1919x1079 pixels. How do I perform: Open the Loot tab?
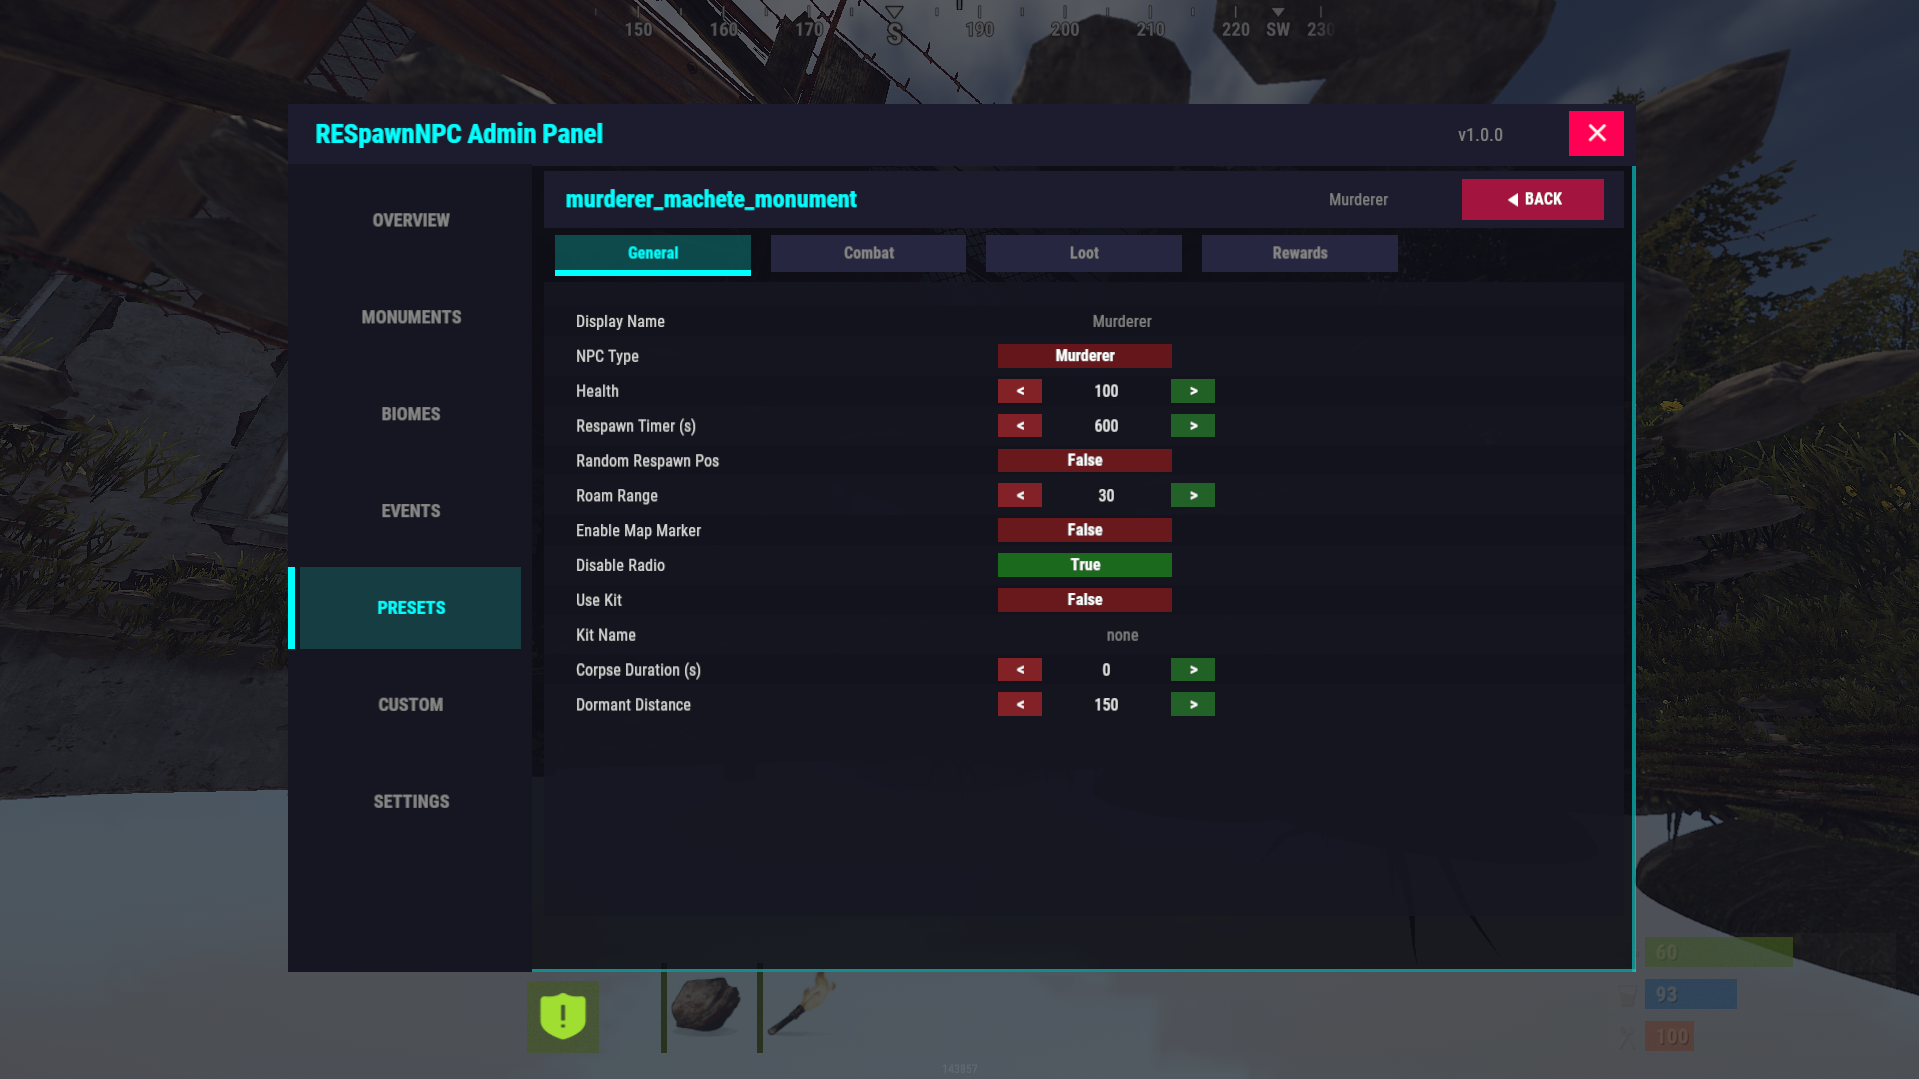click(1083, 254)
